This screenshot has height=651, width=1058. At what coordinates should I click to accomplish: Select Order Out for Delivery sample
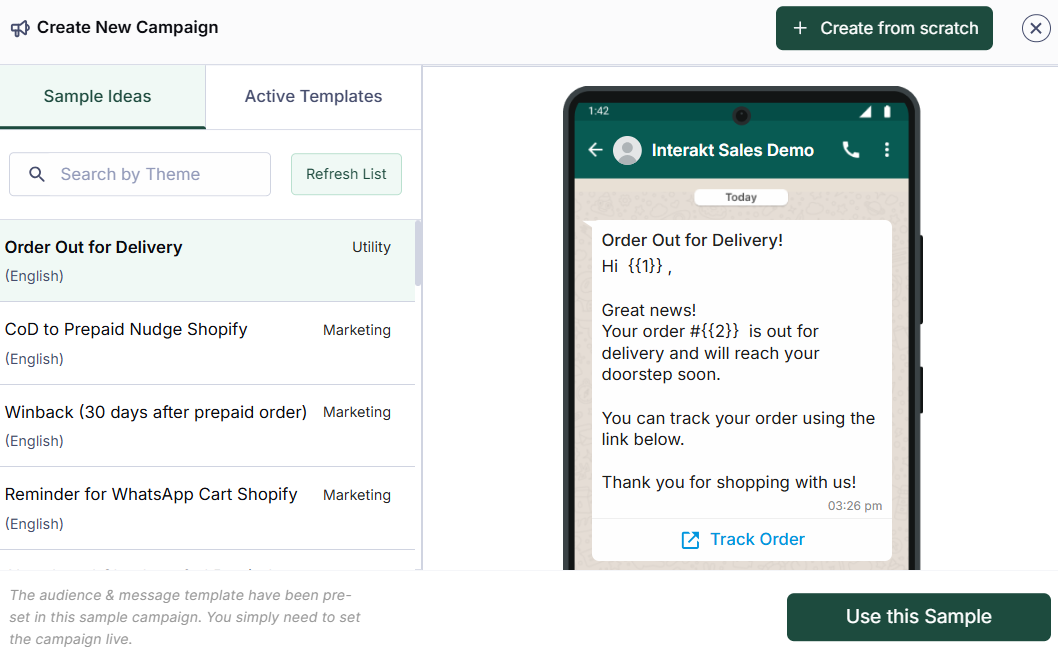(207, 260)
